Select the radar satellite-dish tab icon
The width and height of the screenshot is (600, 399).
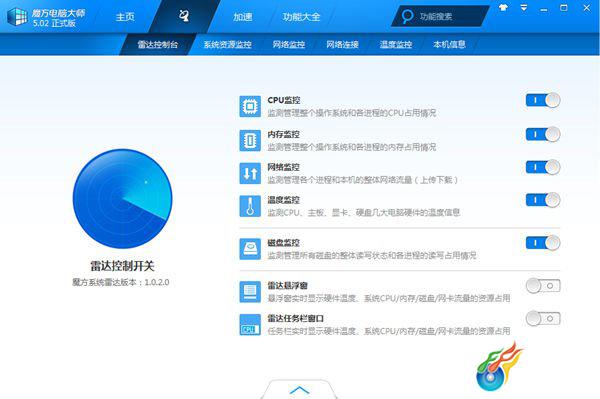pos(184,16)
